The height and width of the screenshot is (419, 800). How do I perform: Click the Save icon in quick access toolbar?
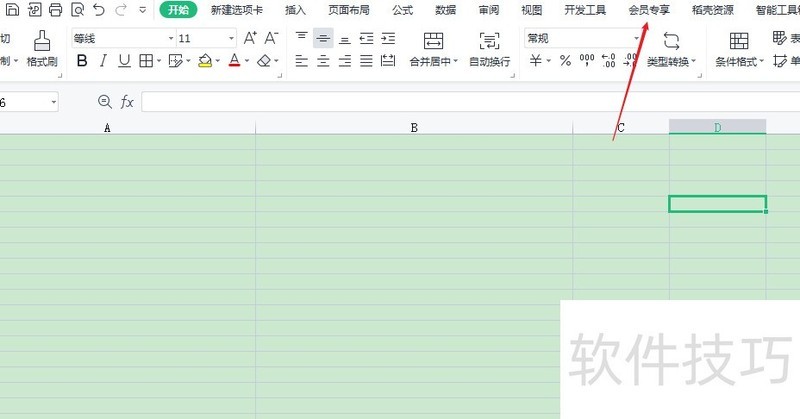(12, 10)
